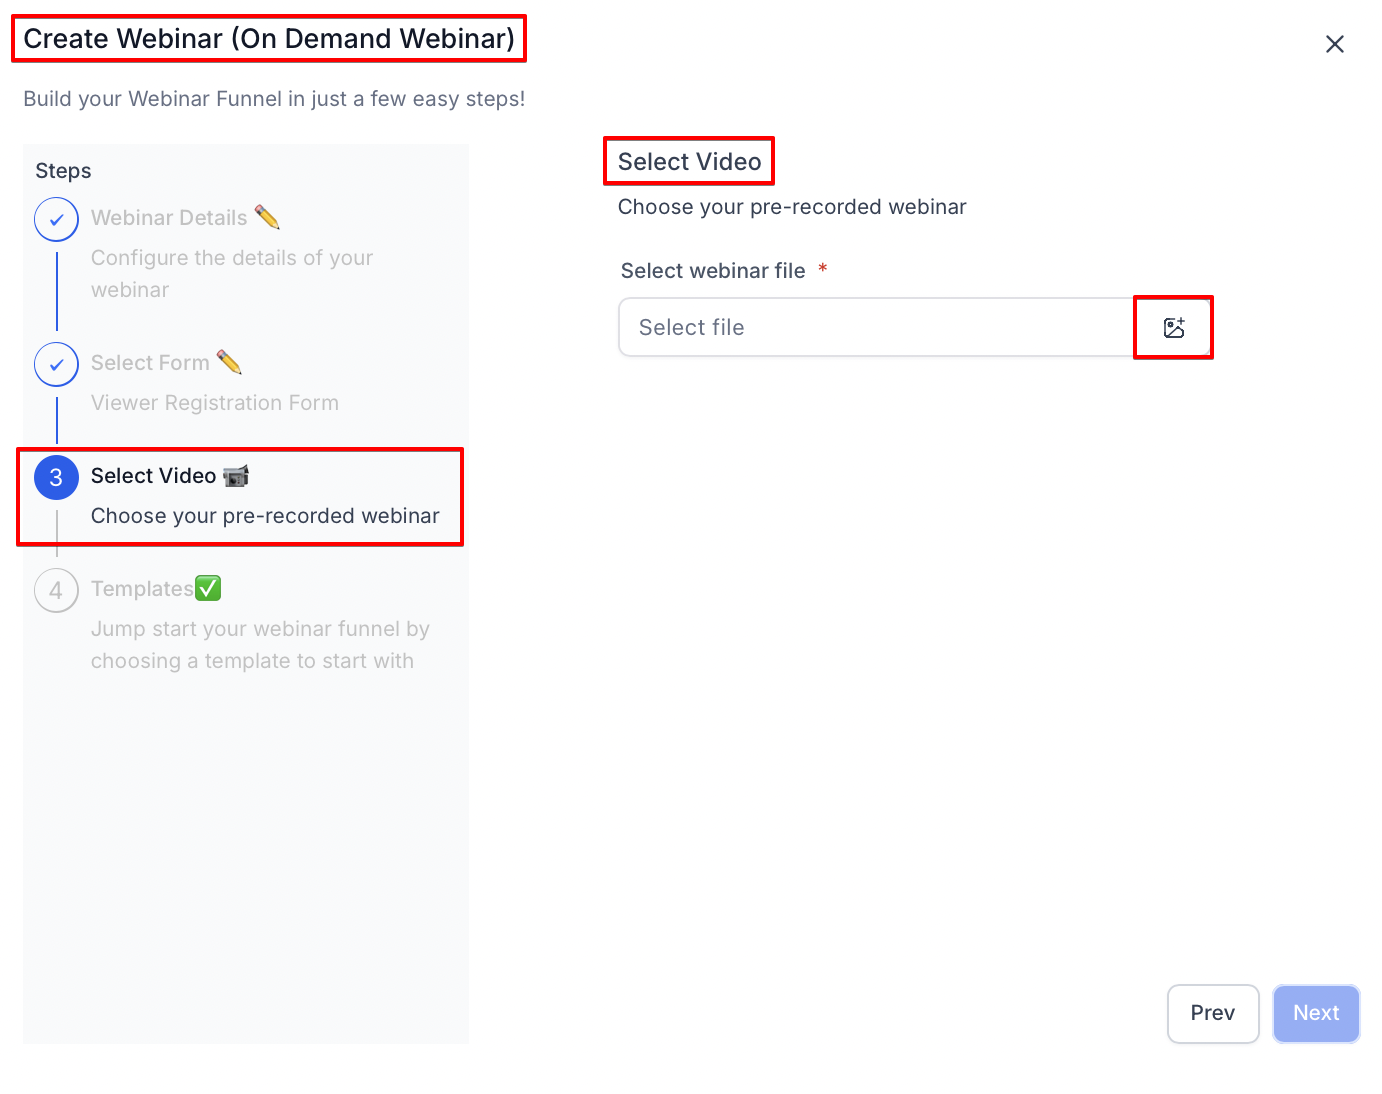The height and width of the screenshot is (1094, 1382).
Task: Open the Select Form step
Action: [x=150, y=363]
